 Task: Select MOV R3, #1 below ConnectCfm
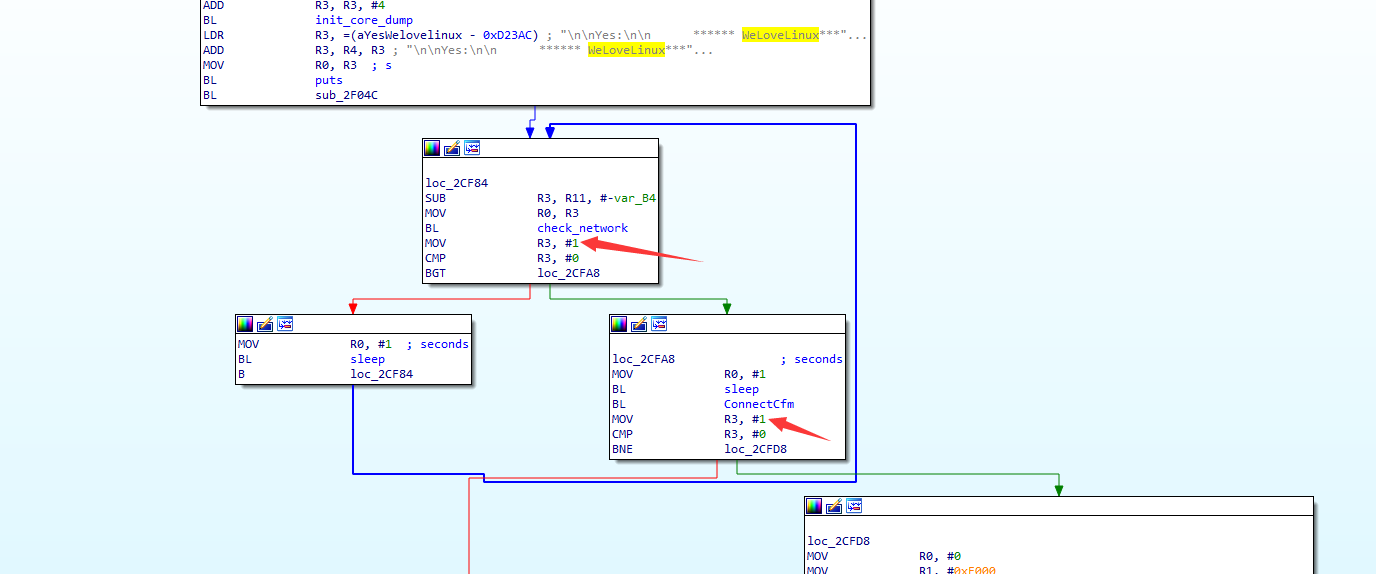689,419
